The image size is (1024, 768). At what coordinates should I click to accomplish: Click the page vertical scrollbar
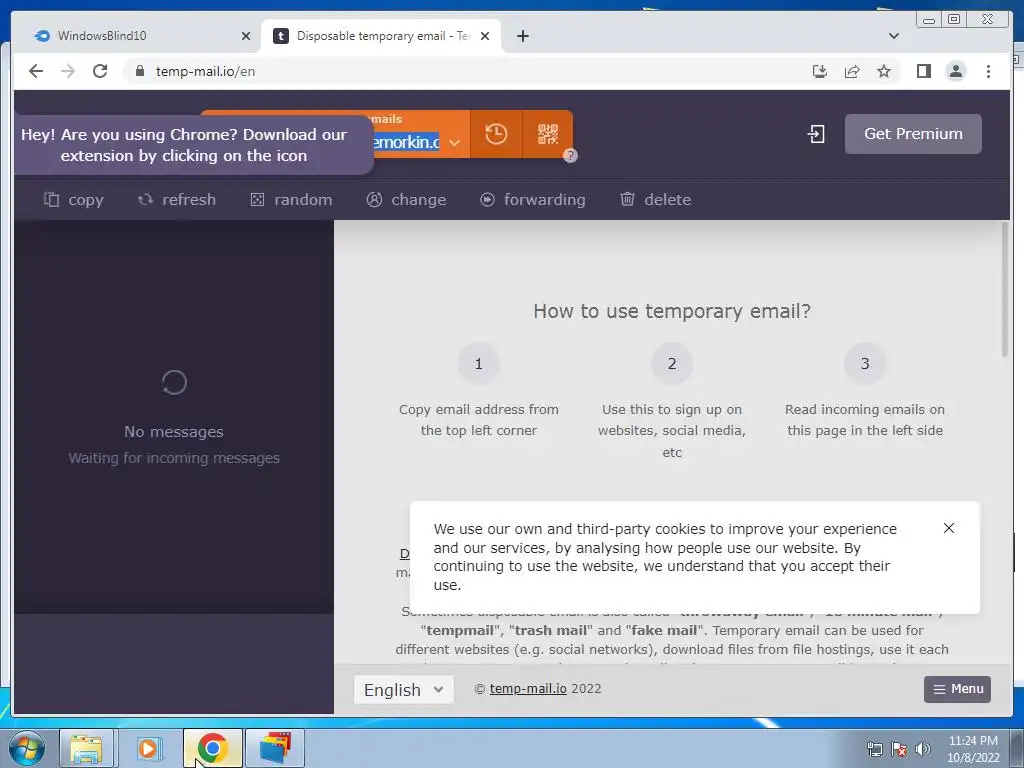[x=1004, y=290]
